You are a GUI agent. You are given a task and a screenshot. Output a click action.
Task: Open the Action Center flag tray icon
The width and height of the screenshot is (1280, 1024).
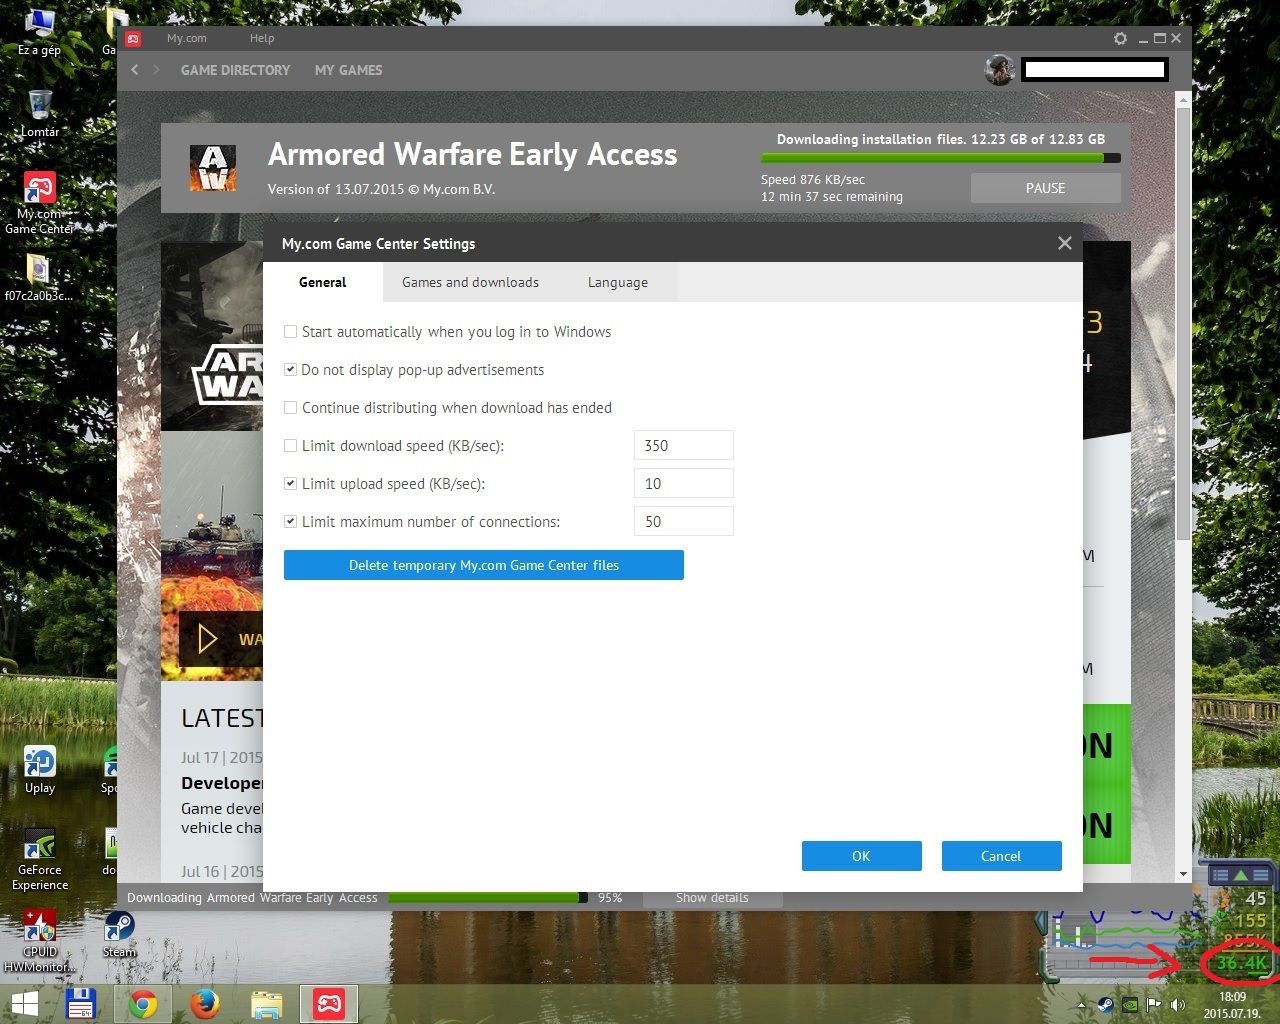pos(1154,1005)
